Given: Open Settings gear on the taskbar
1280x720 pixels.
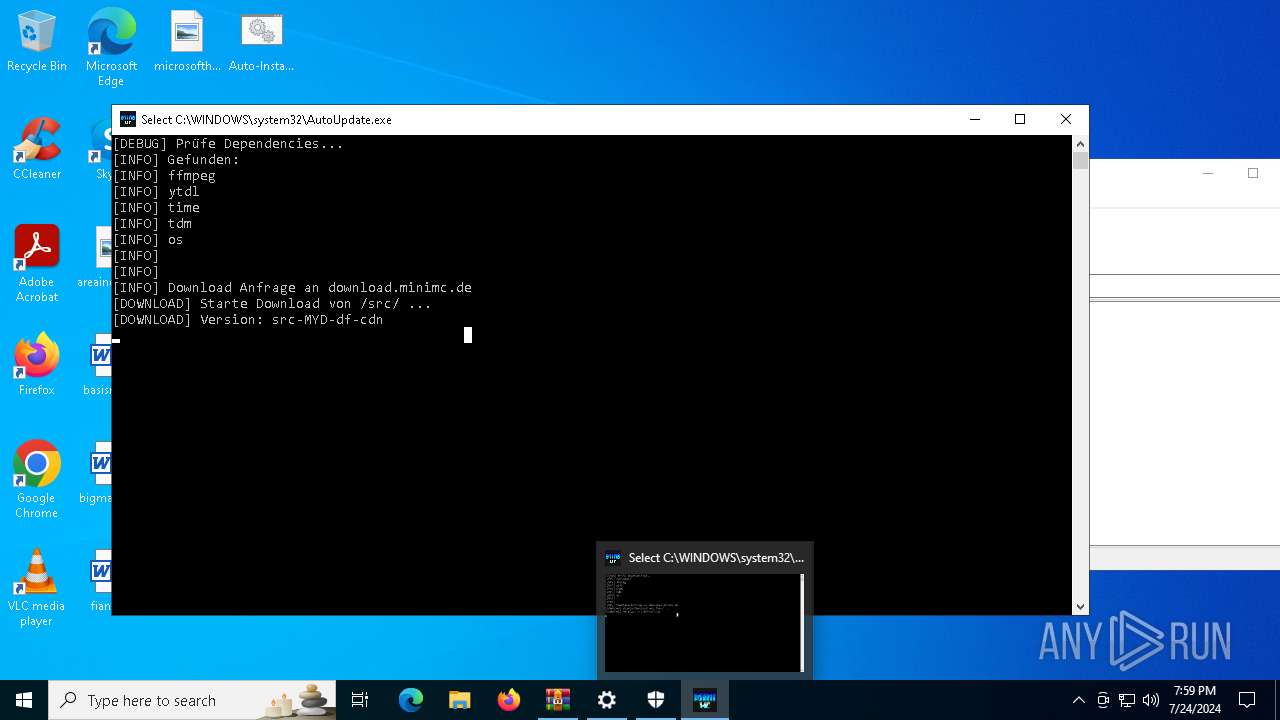Looking at the screenshot, I should click(x=607, y=700).
